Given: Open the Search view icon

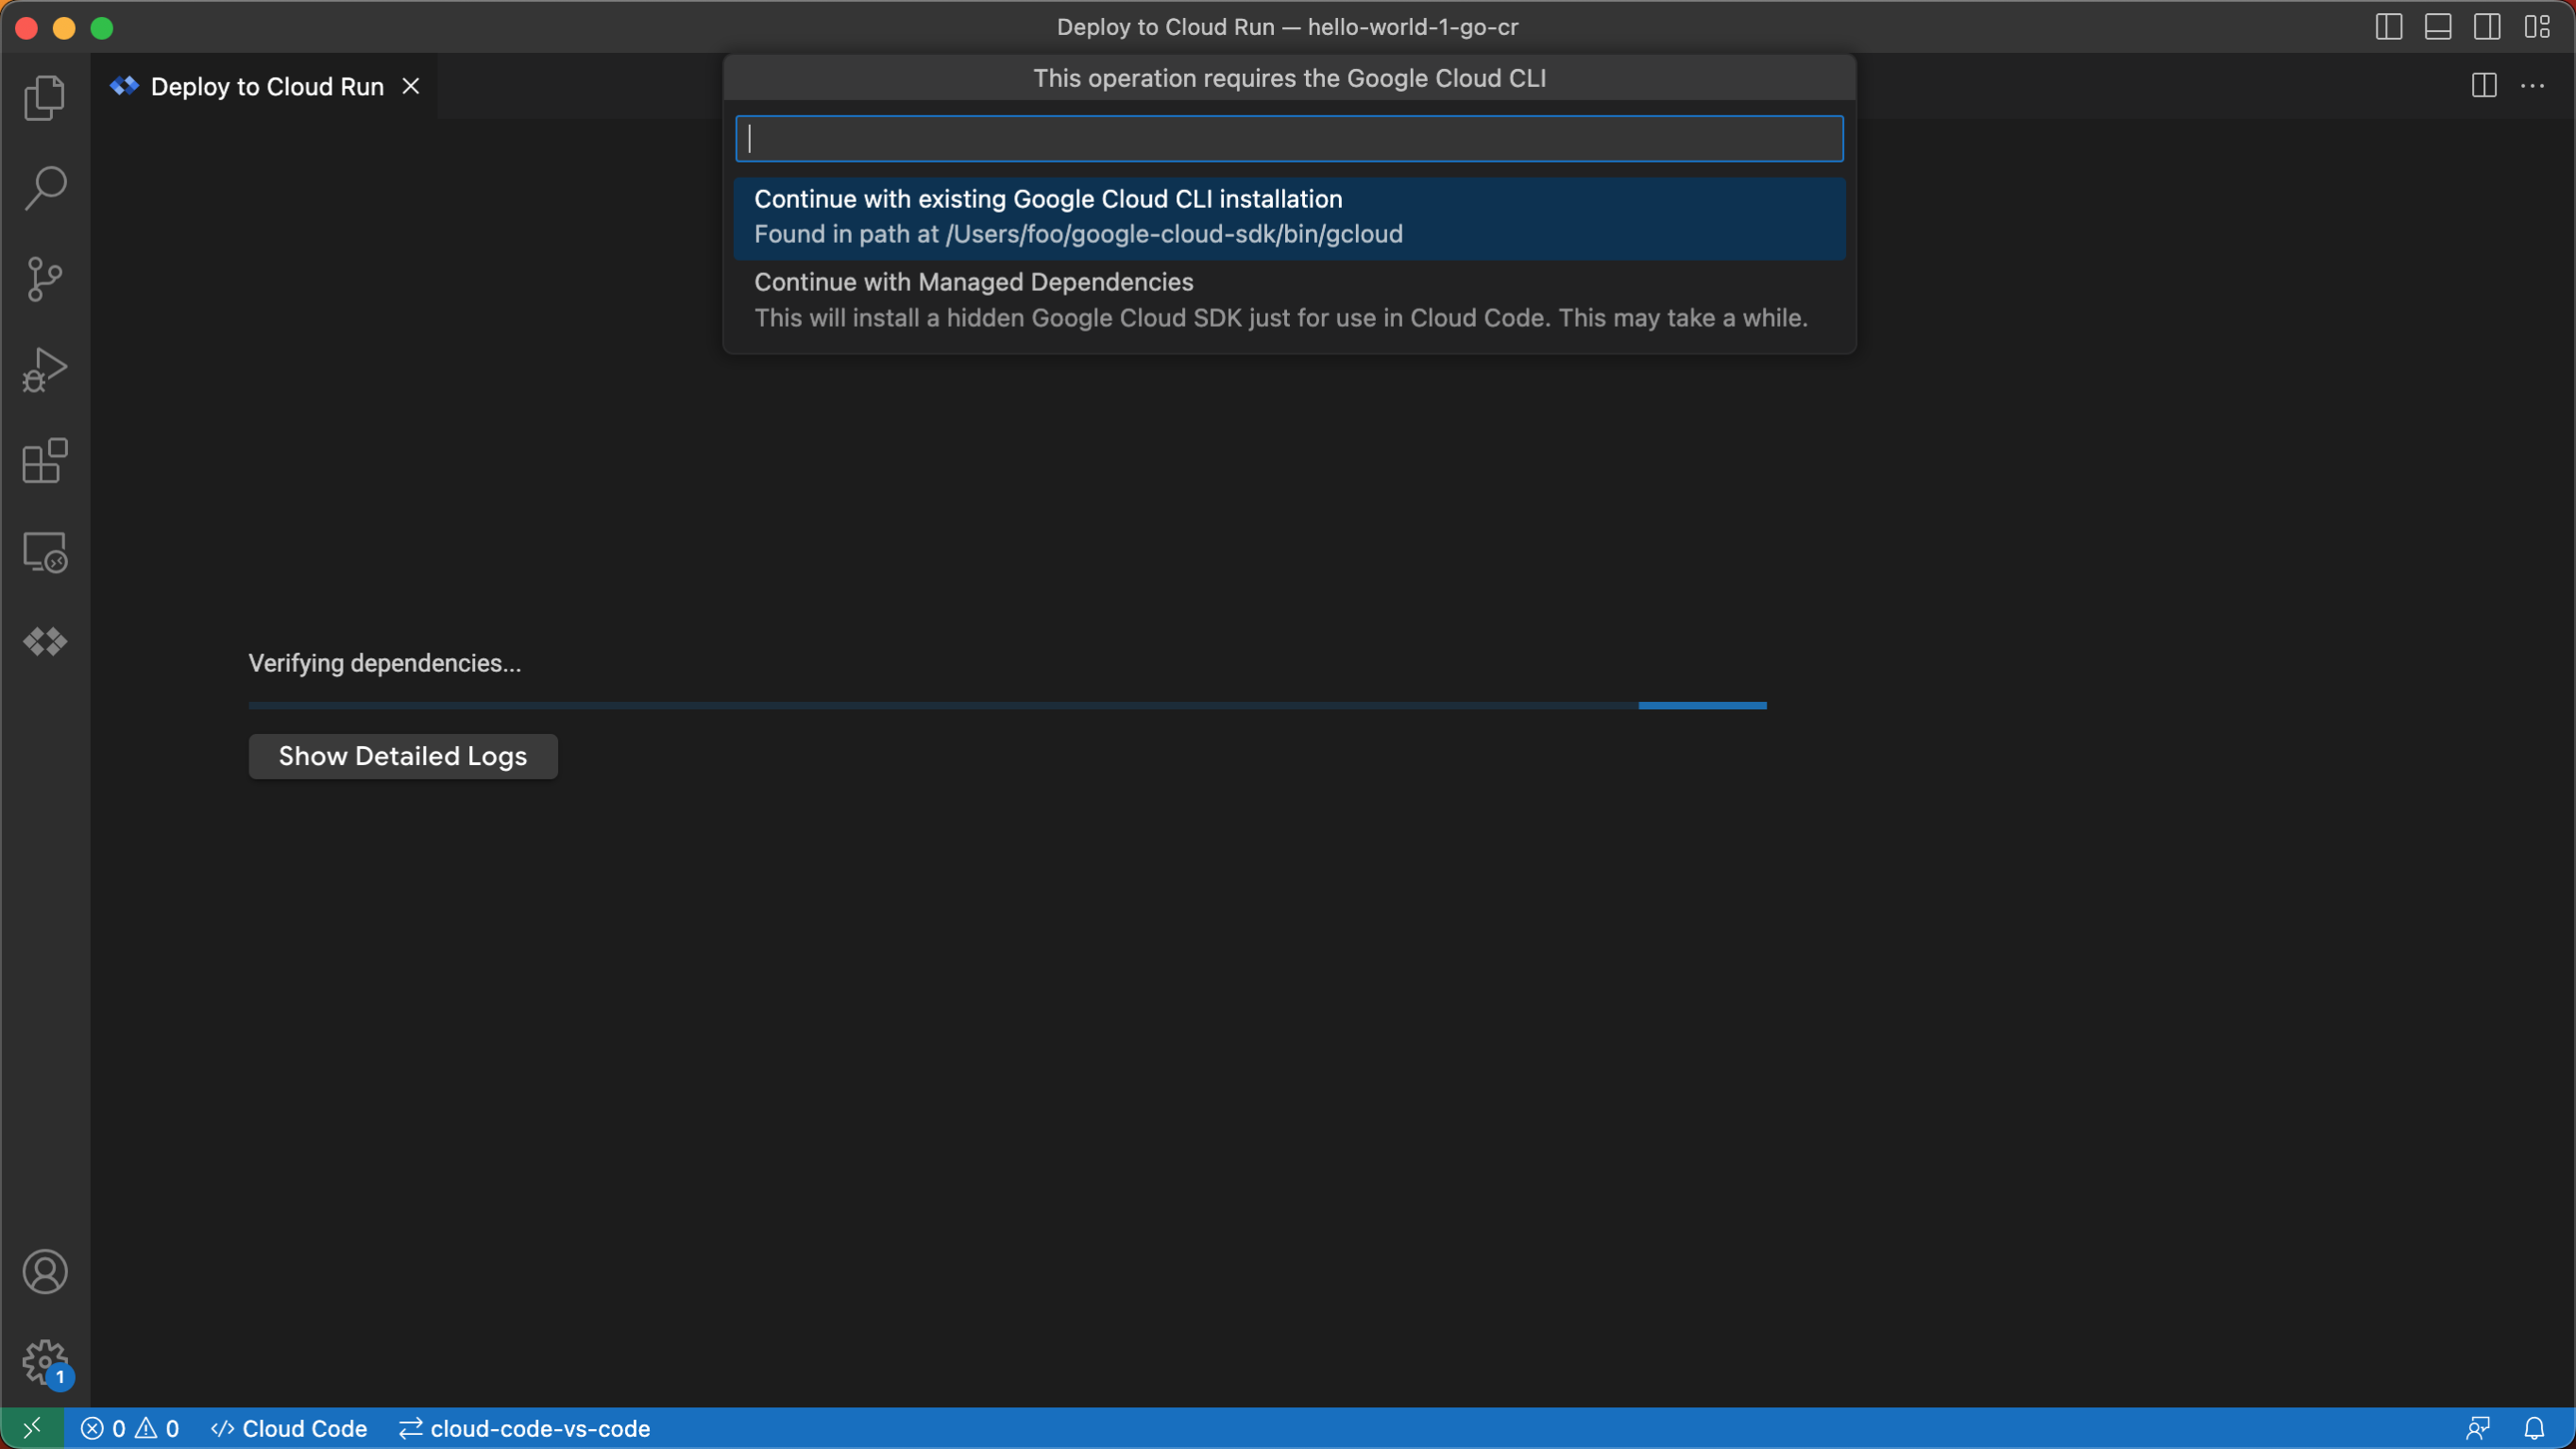Looking at the screenshot, I should [45, 188].
